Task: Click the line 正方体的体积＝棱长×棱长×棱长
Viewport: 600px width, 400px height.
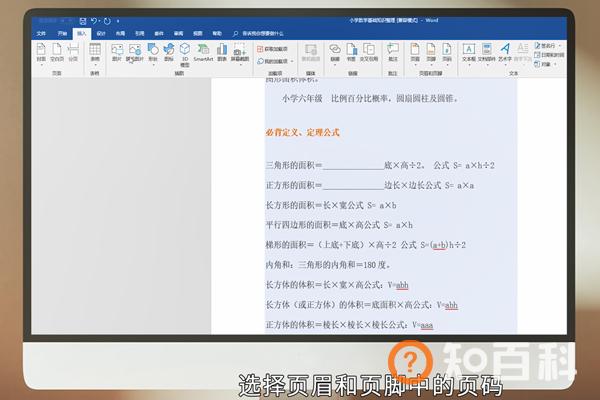Action: click(349, 325)
